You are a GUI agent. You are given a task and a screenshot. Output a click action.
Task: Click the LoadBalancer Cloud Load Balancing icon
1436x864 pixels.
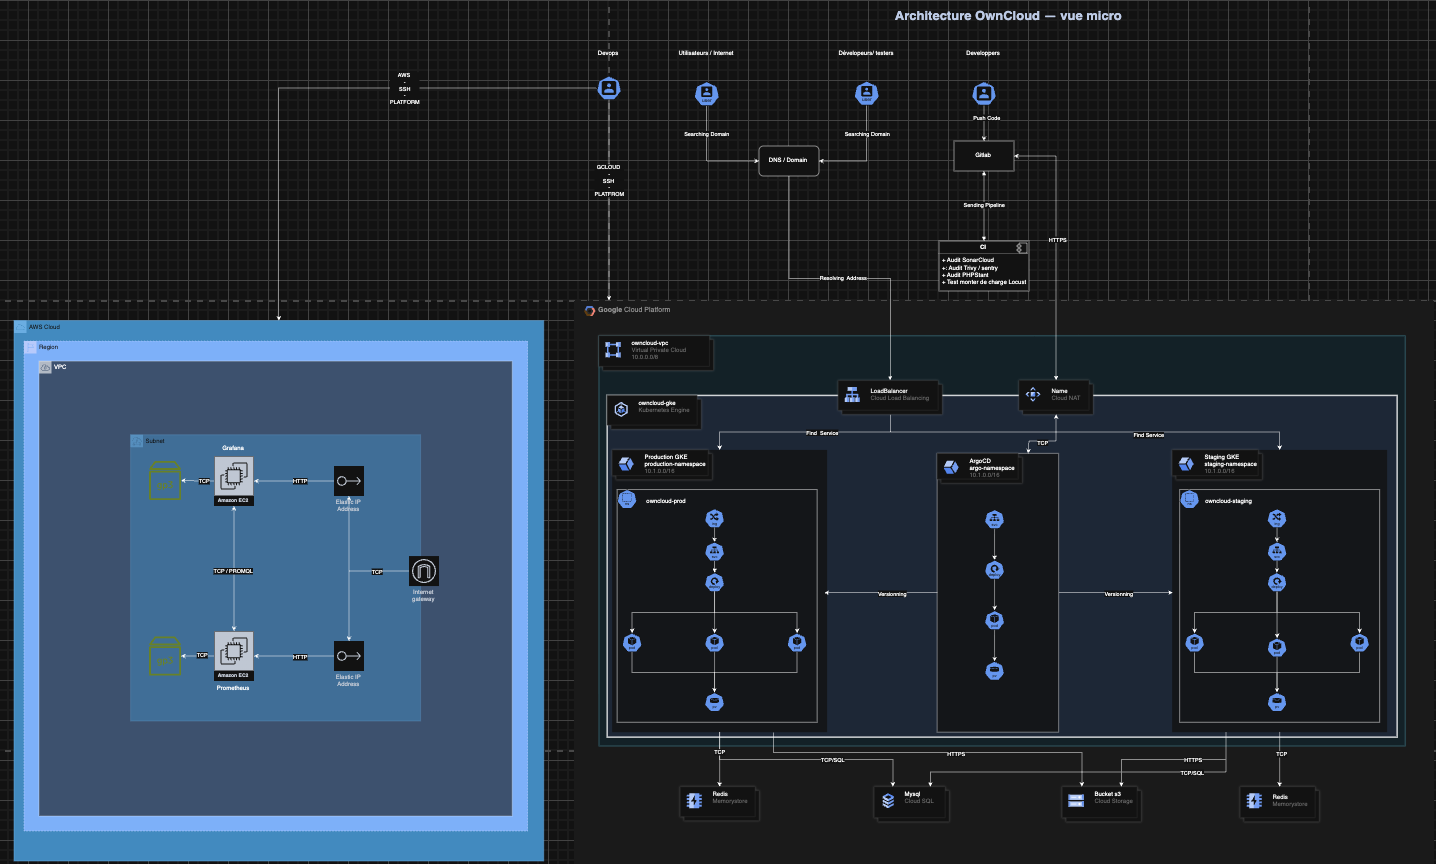click(x=852, y=395)
